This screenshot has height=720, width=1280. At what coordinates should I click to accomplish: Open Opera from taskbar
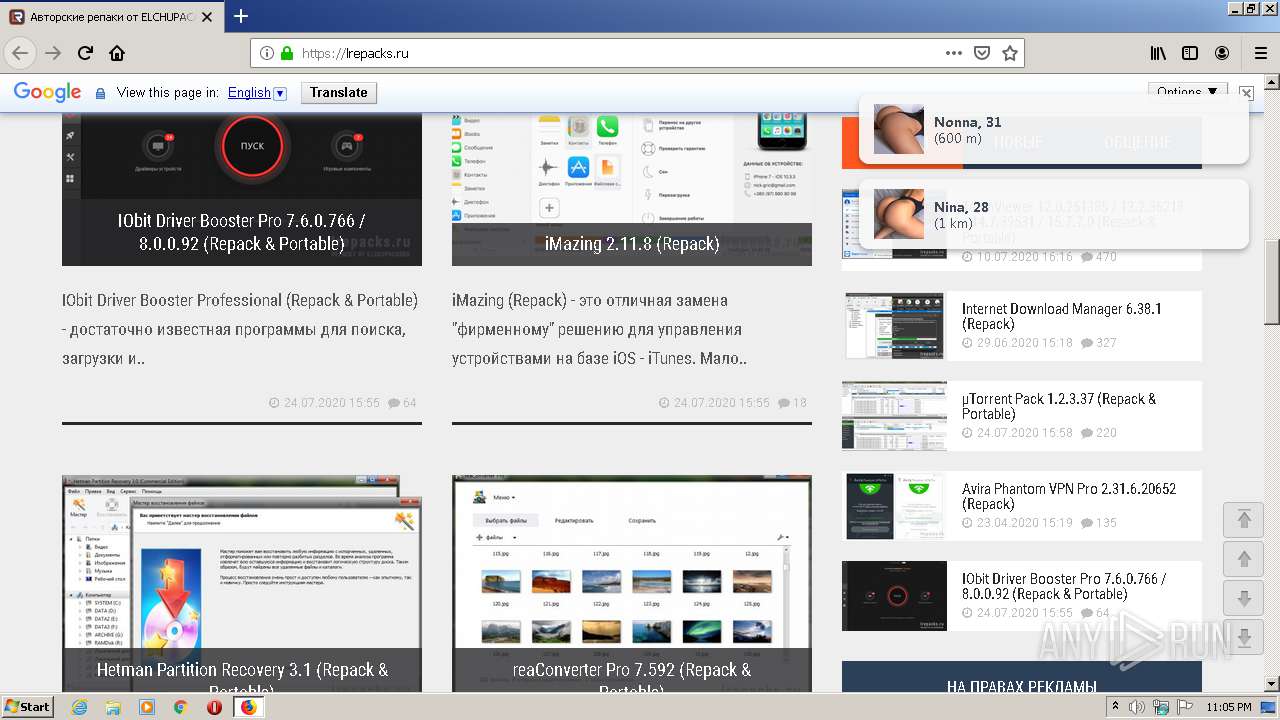(214, 707)
